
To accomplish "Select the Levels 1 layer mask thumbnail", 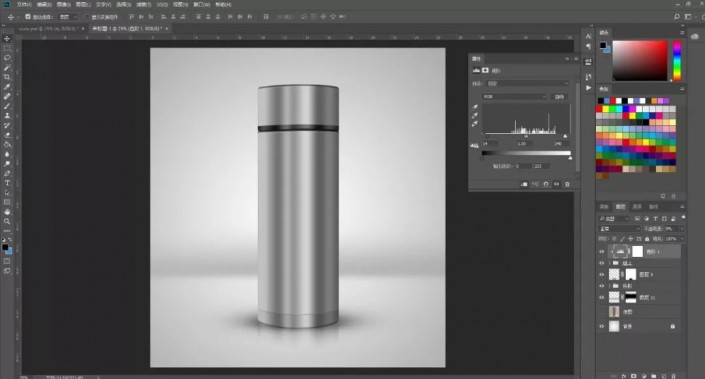I will (638, 251).
